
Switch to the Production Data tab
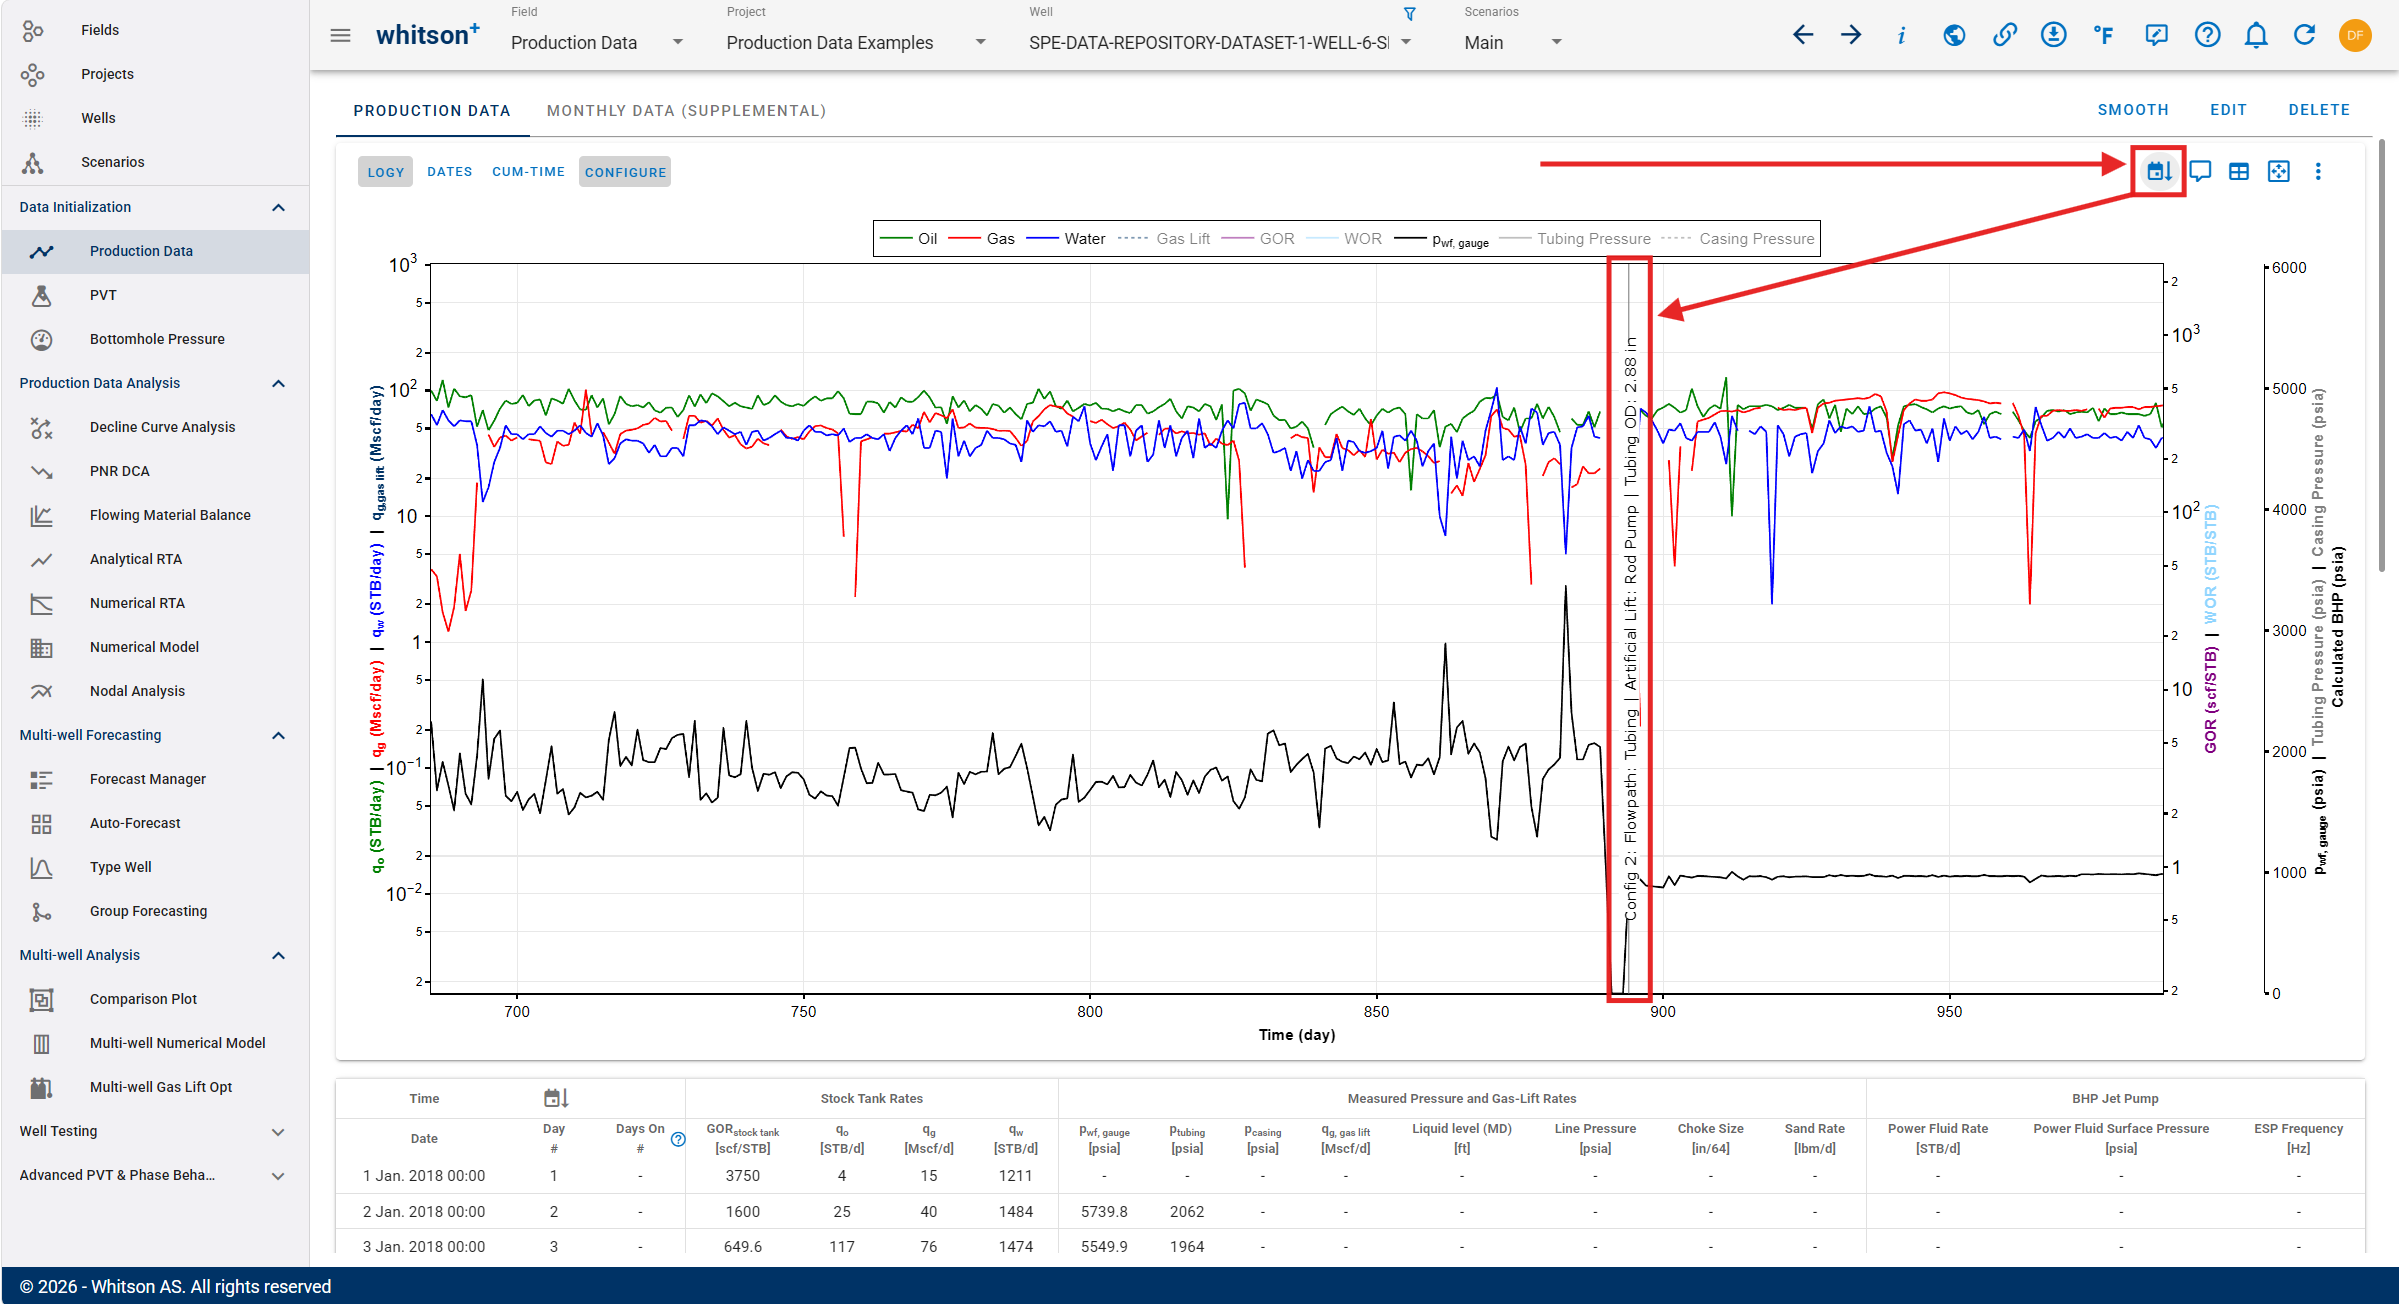click(x=432, y=110)
